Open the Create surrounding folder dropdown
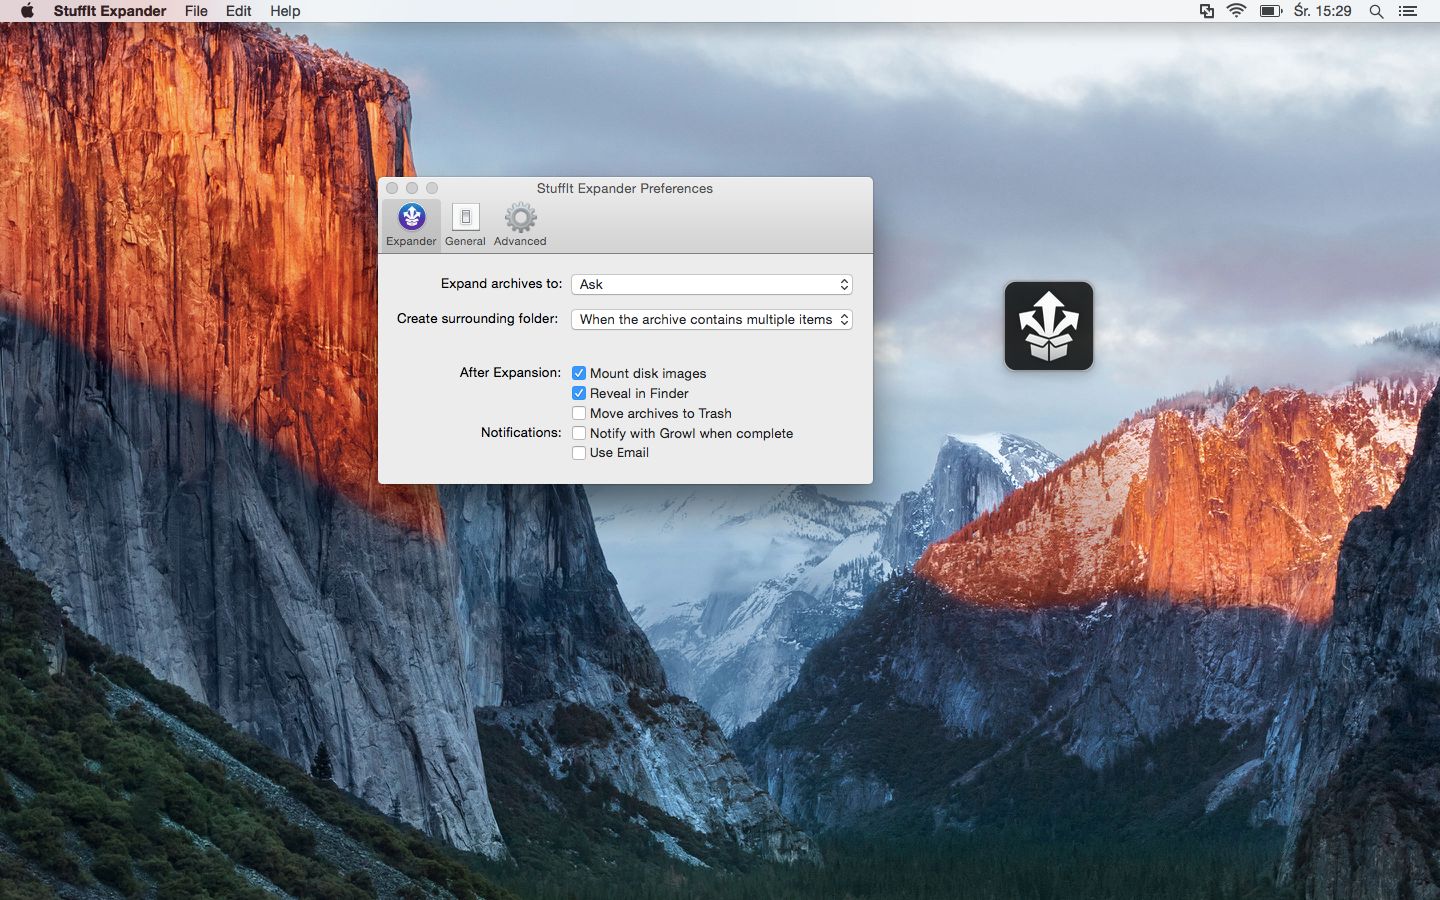 [x=711, y=319]
